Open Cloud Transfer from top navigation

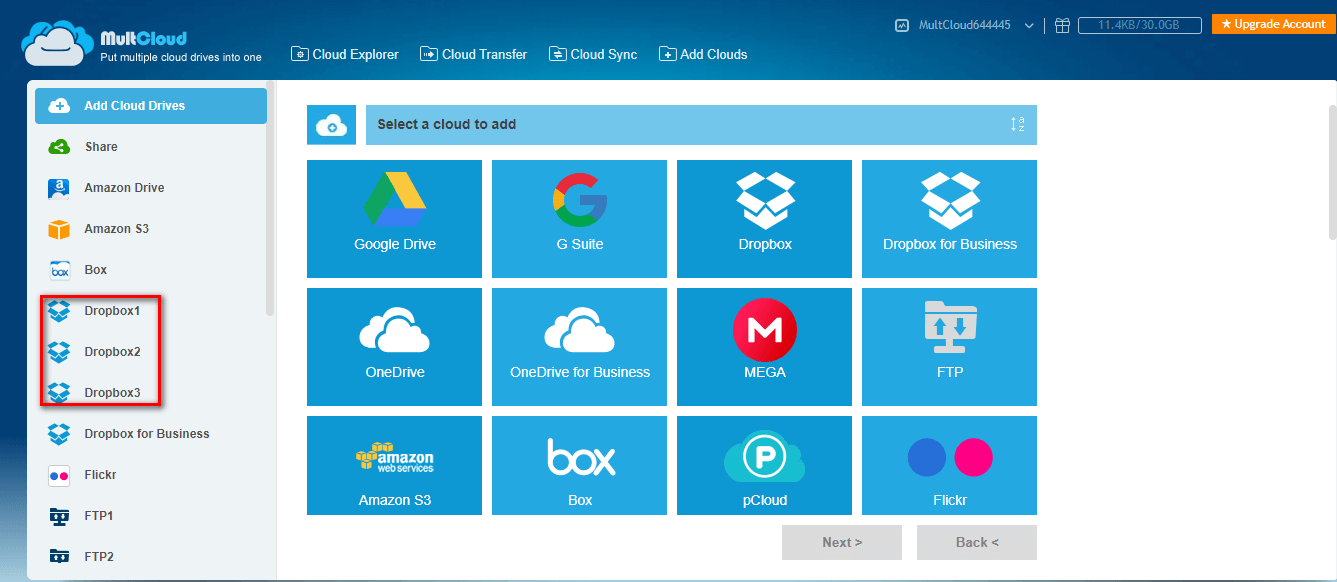[x=474, y=54]
